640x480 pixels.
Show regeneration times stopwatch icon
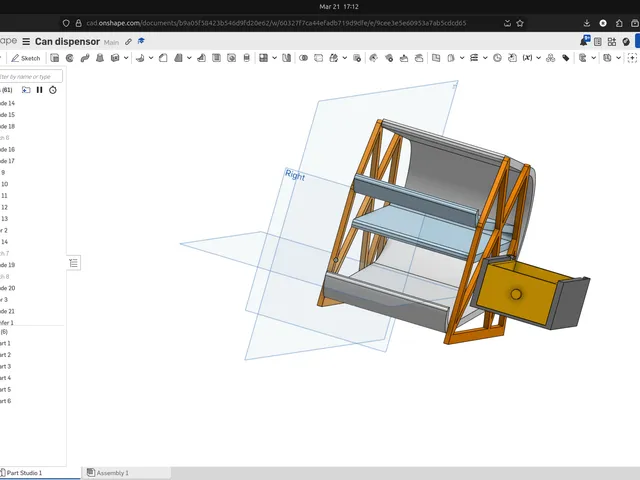click(x=53, y=90)
